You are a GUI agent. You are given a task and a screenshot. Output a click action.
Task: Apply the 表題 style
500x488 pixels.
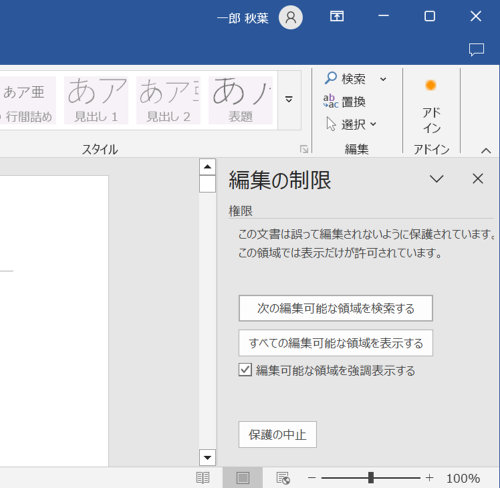pos(241,100)
